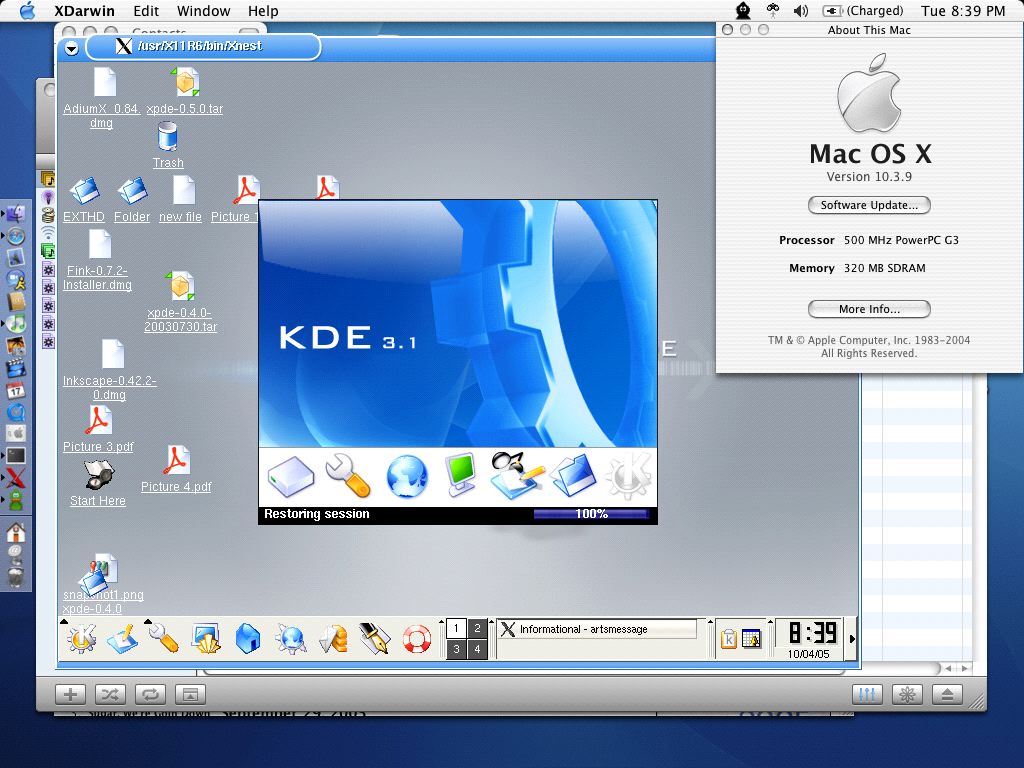Image resolution: width=1024 pixels, height=768 pixels.
Task: Click the KWrite editor icon in KDE panel
Action: pyautogui.click(x=123, y=638)
